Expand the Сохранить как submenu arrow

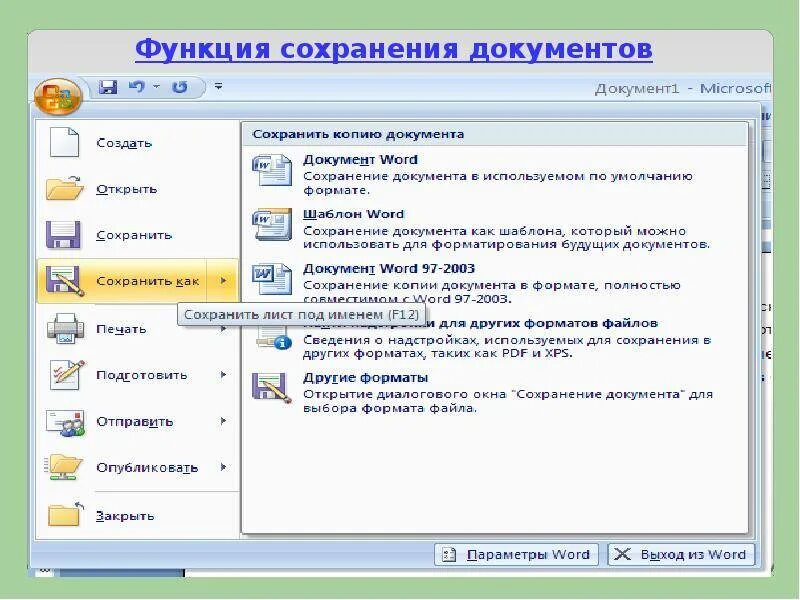[x=223, y=281]
